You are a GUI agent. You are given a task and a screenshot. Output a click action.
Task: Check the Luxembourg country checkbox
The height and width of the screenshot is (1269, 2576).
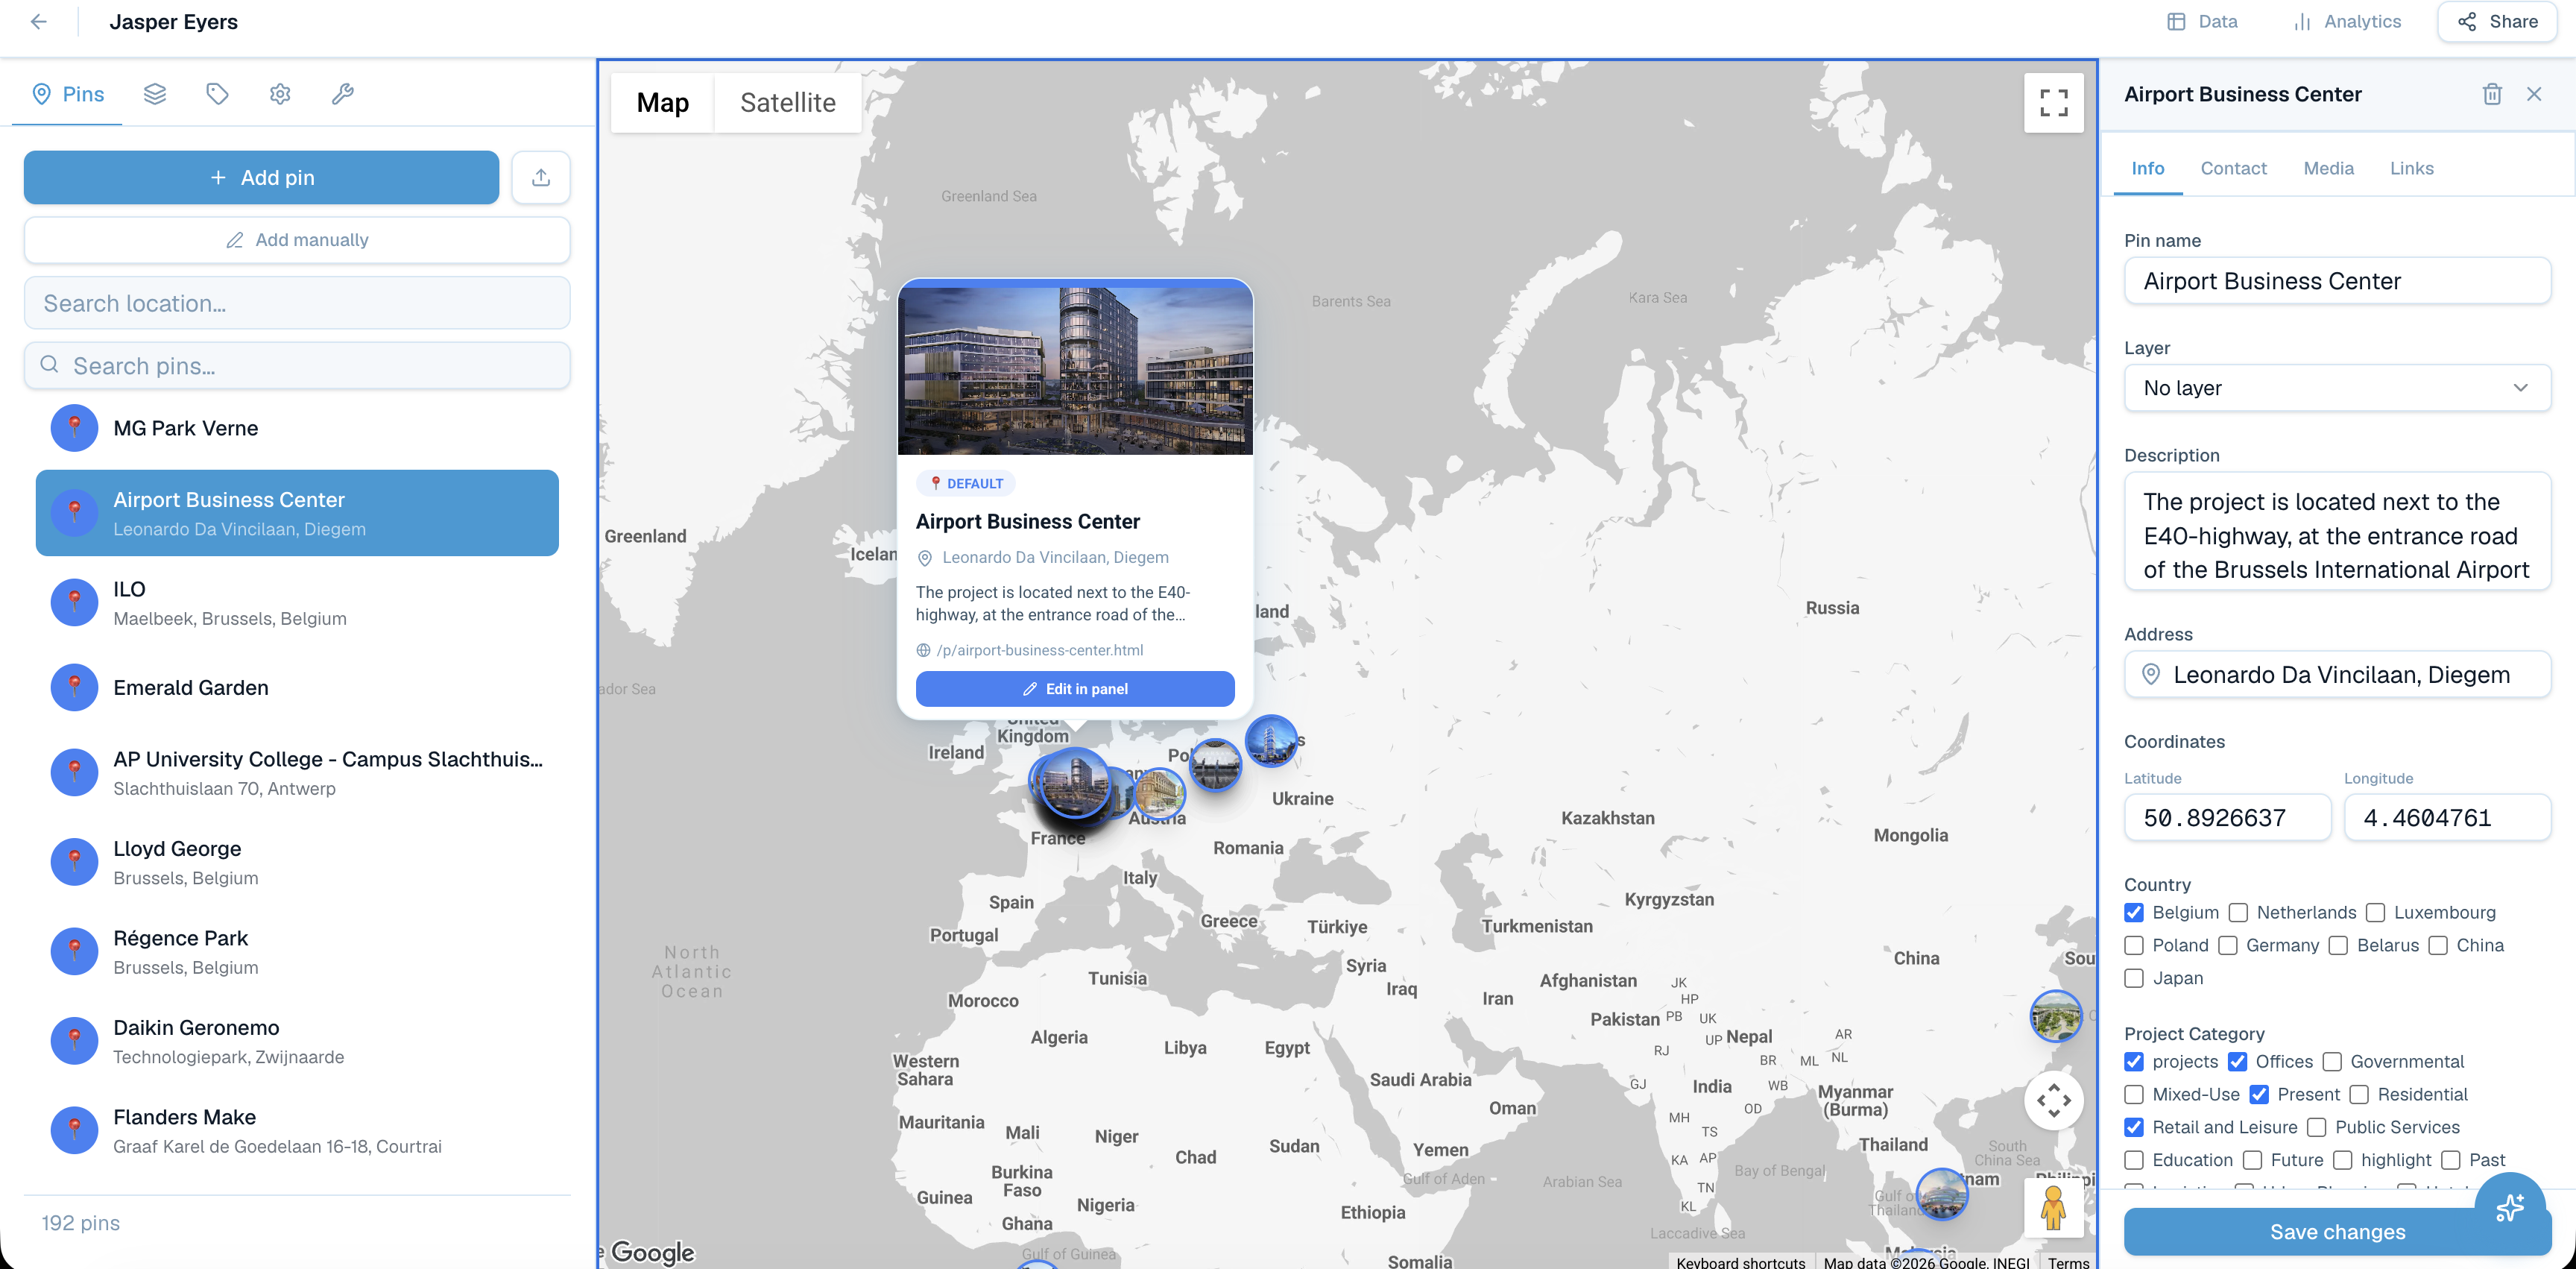tap(2375, 912)
